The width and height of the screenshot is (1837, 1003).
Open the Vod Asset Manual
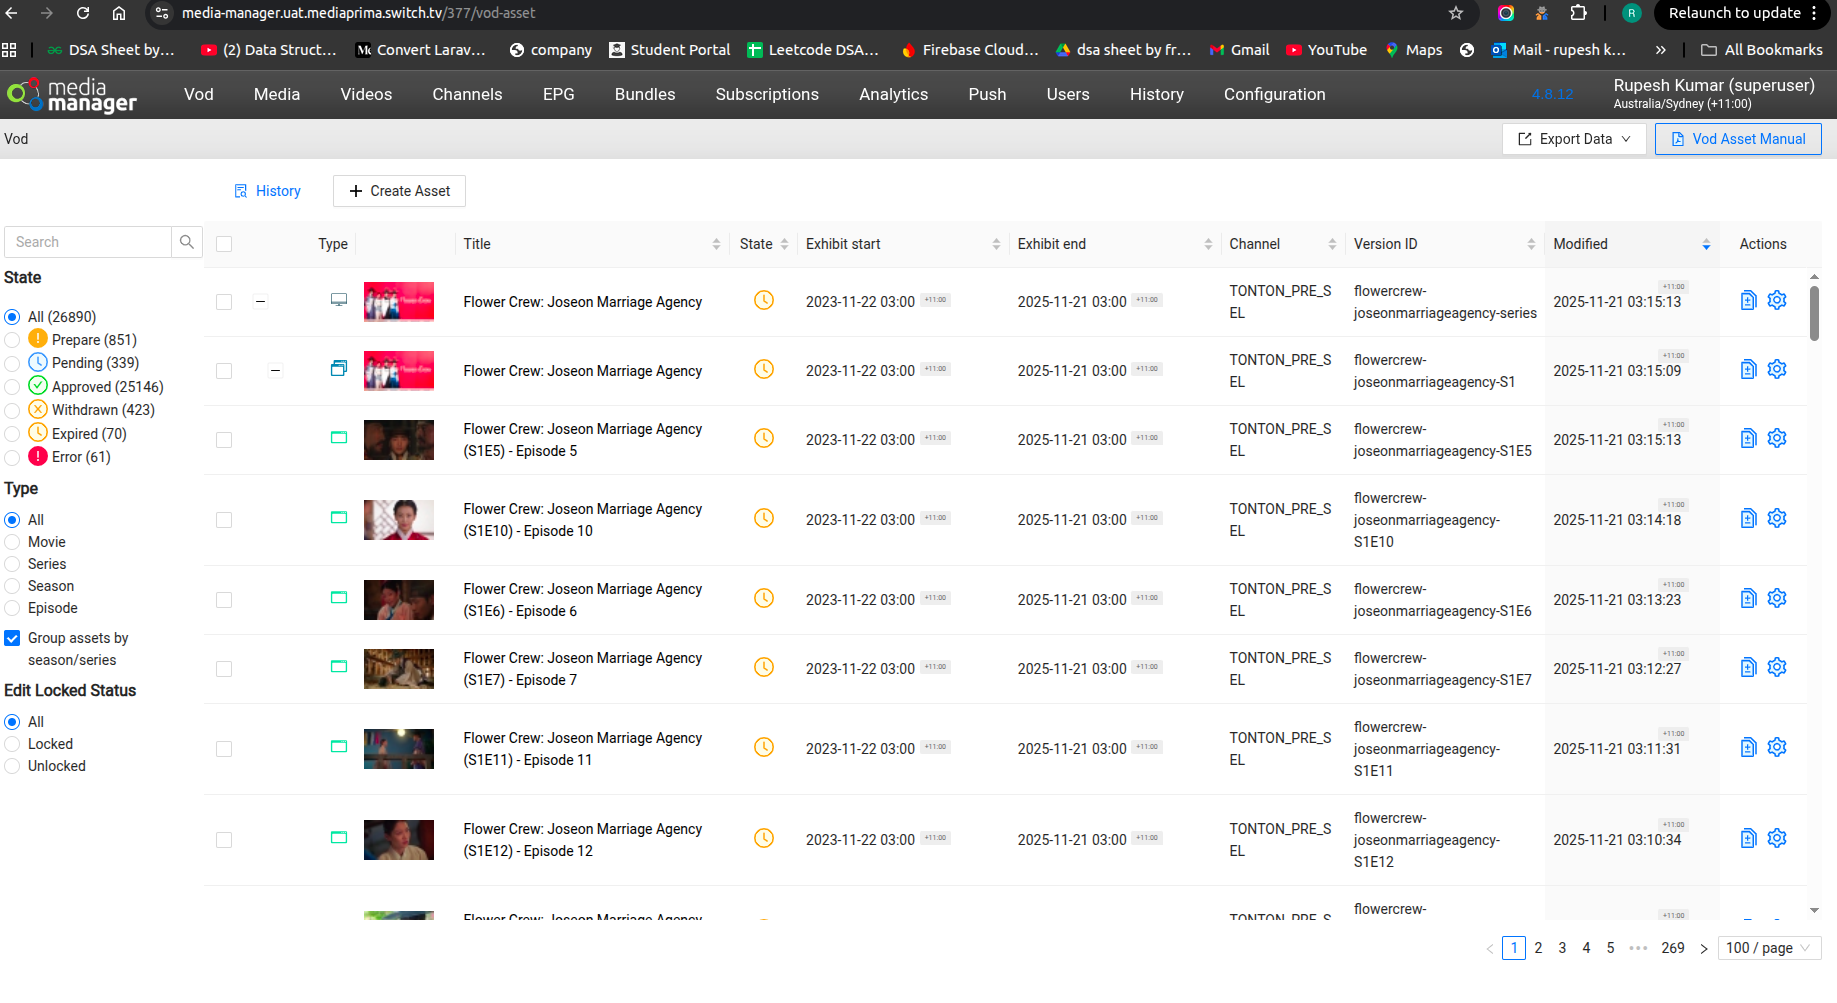1737,139
